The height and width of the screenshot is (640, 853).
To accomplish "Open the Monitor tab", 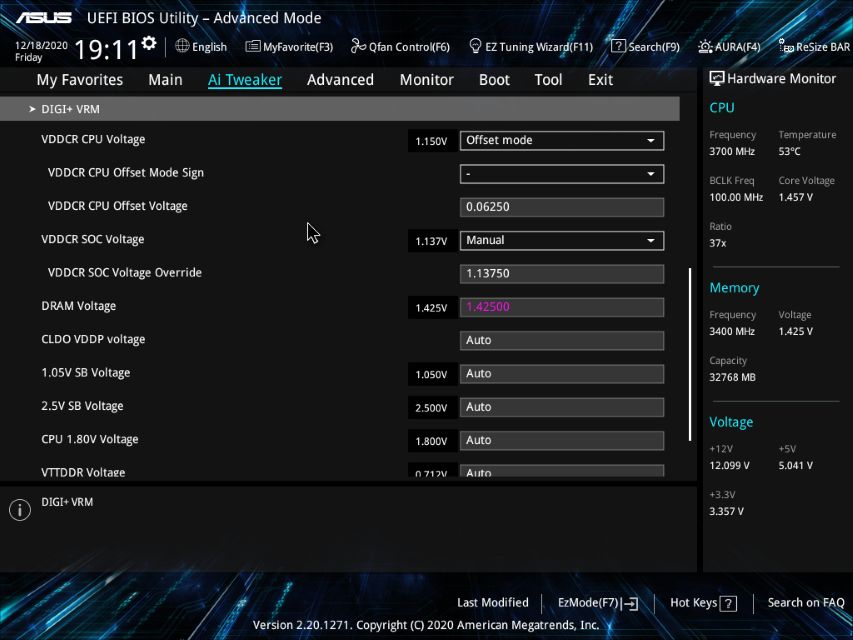I will (x=426, y=80).
